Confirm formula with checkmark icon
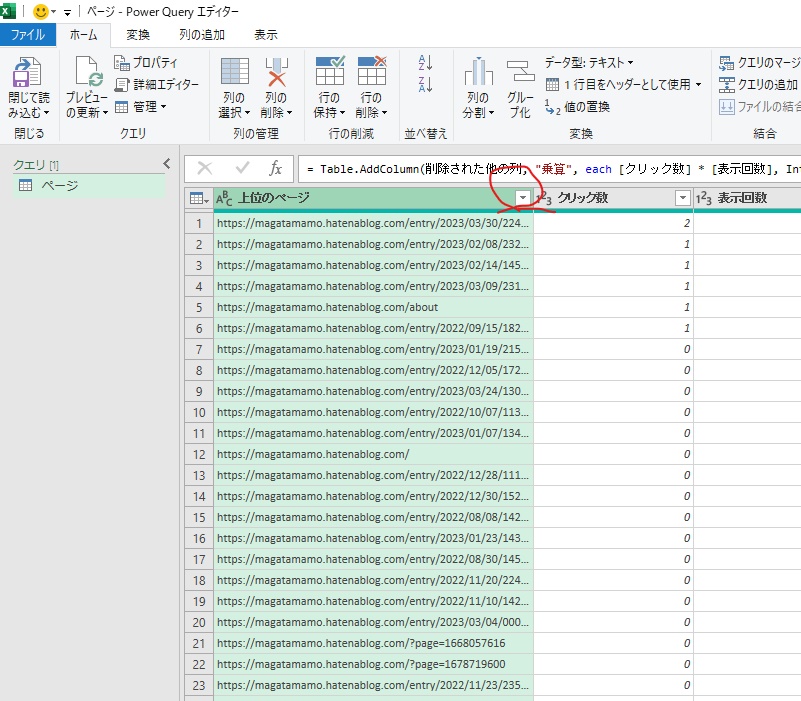 [x=243, y=168]
